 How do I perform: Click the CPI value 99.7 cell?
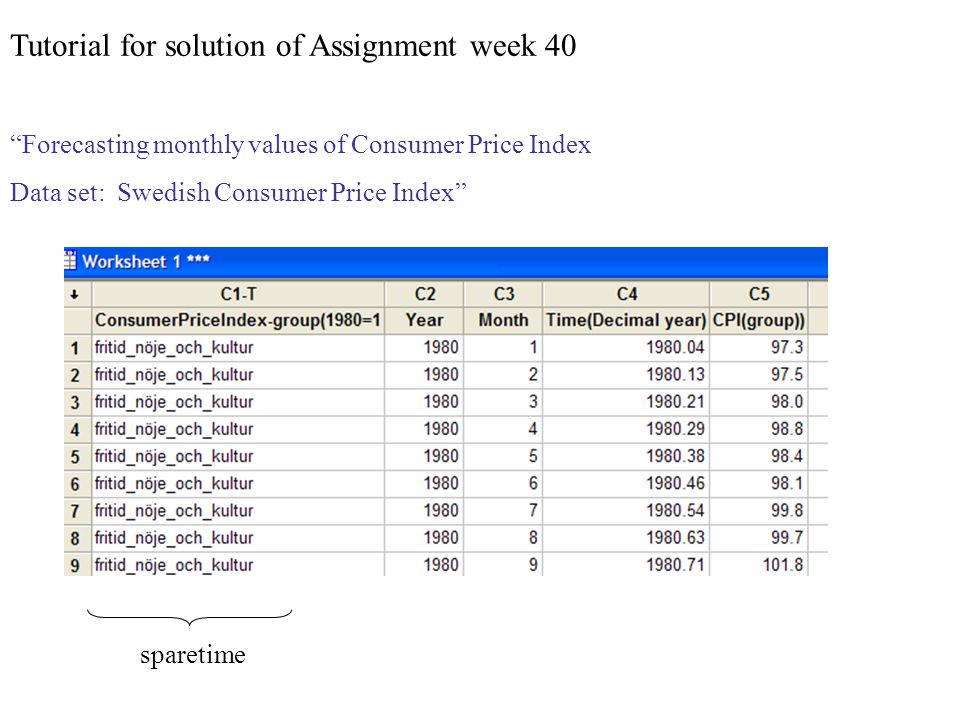coord(759,538)
